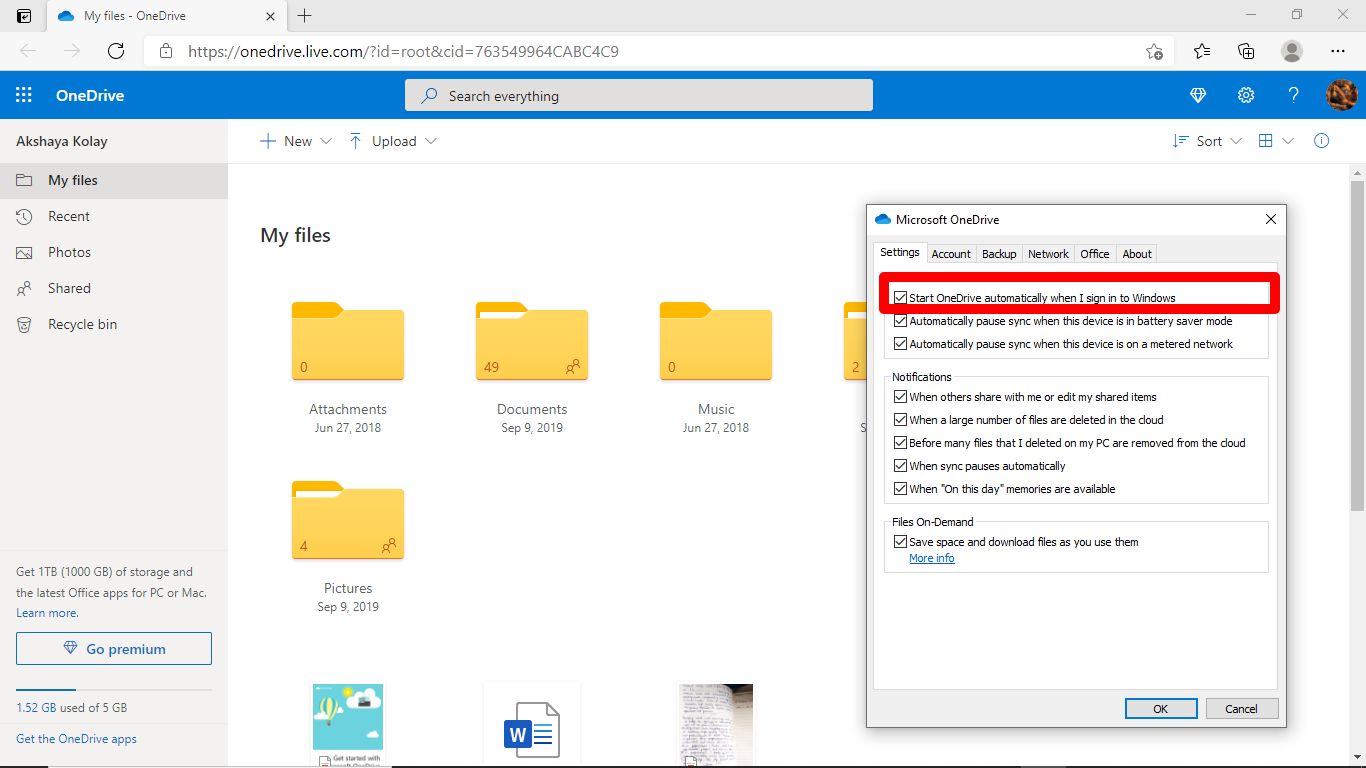The height and width of the screenshot is (768, 1366).
Task: Show the details pane info icon
Action: pyautogui.click(x=1322, y=141)
